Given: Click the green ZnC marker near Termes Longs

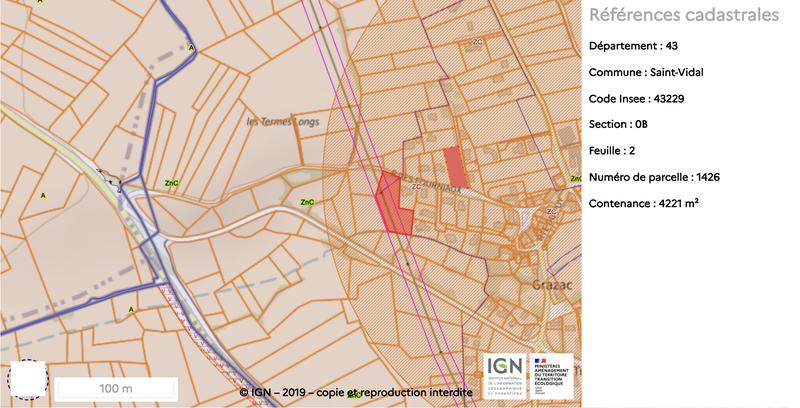Looking at the screenshot, I should pyautogui.click(x=171, y=183).
